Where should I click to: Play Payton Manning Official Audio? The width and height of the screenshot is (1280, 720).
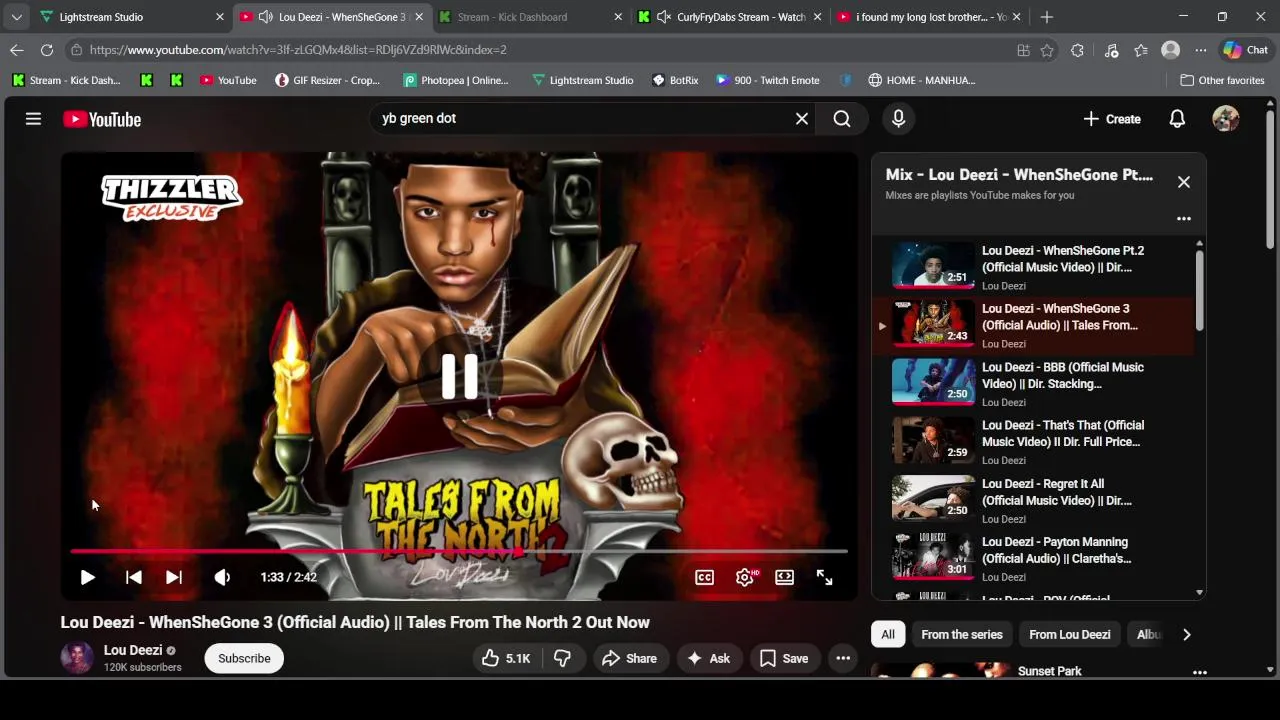1035,558
